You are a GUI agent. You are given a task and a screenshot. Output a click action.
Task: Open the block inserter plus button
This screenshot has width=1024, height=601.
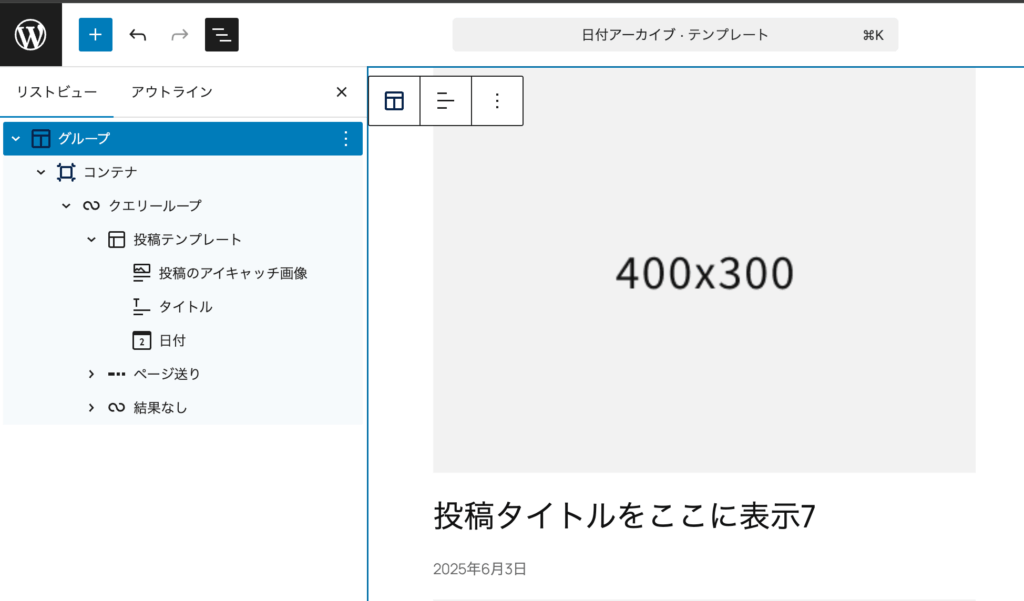(x=95, y=35)
